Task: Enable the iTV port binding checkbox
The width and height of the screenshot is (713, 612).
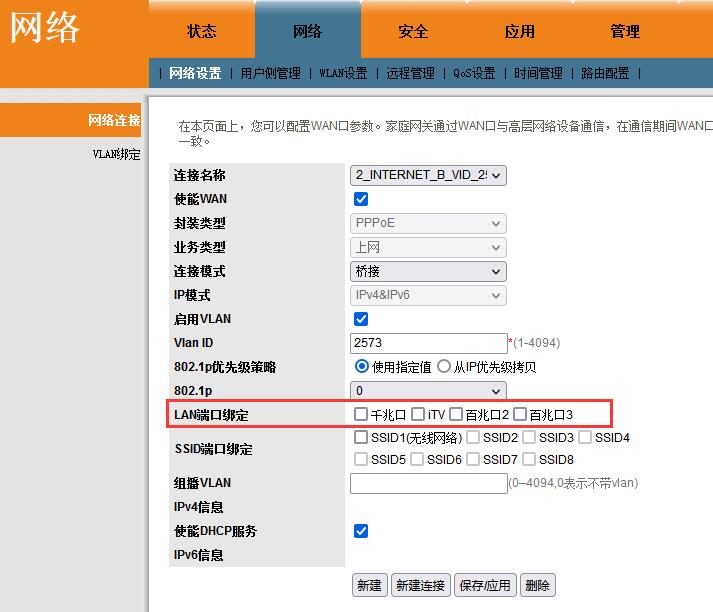Action: 417,414
